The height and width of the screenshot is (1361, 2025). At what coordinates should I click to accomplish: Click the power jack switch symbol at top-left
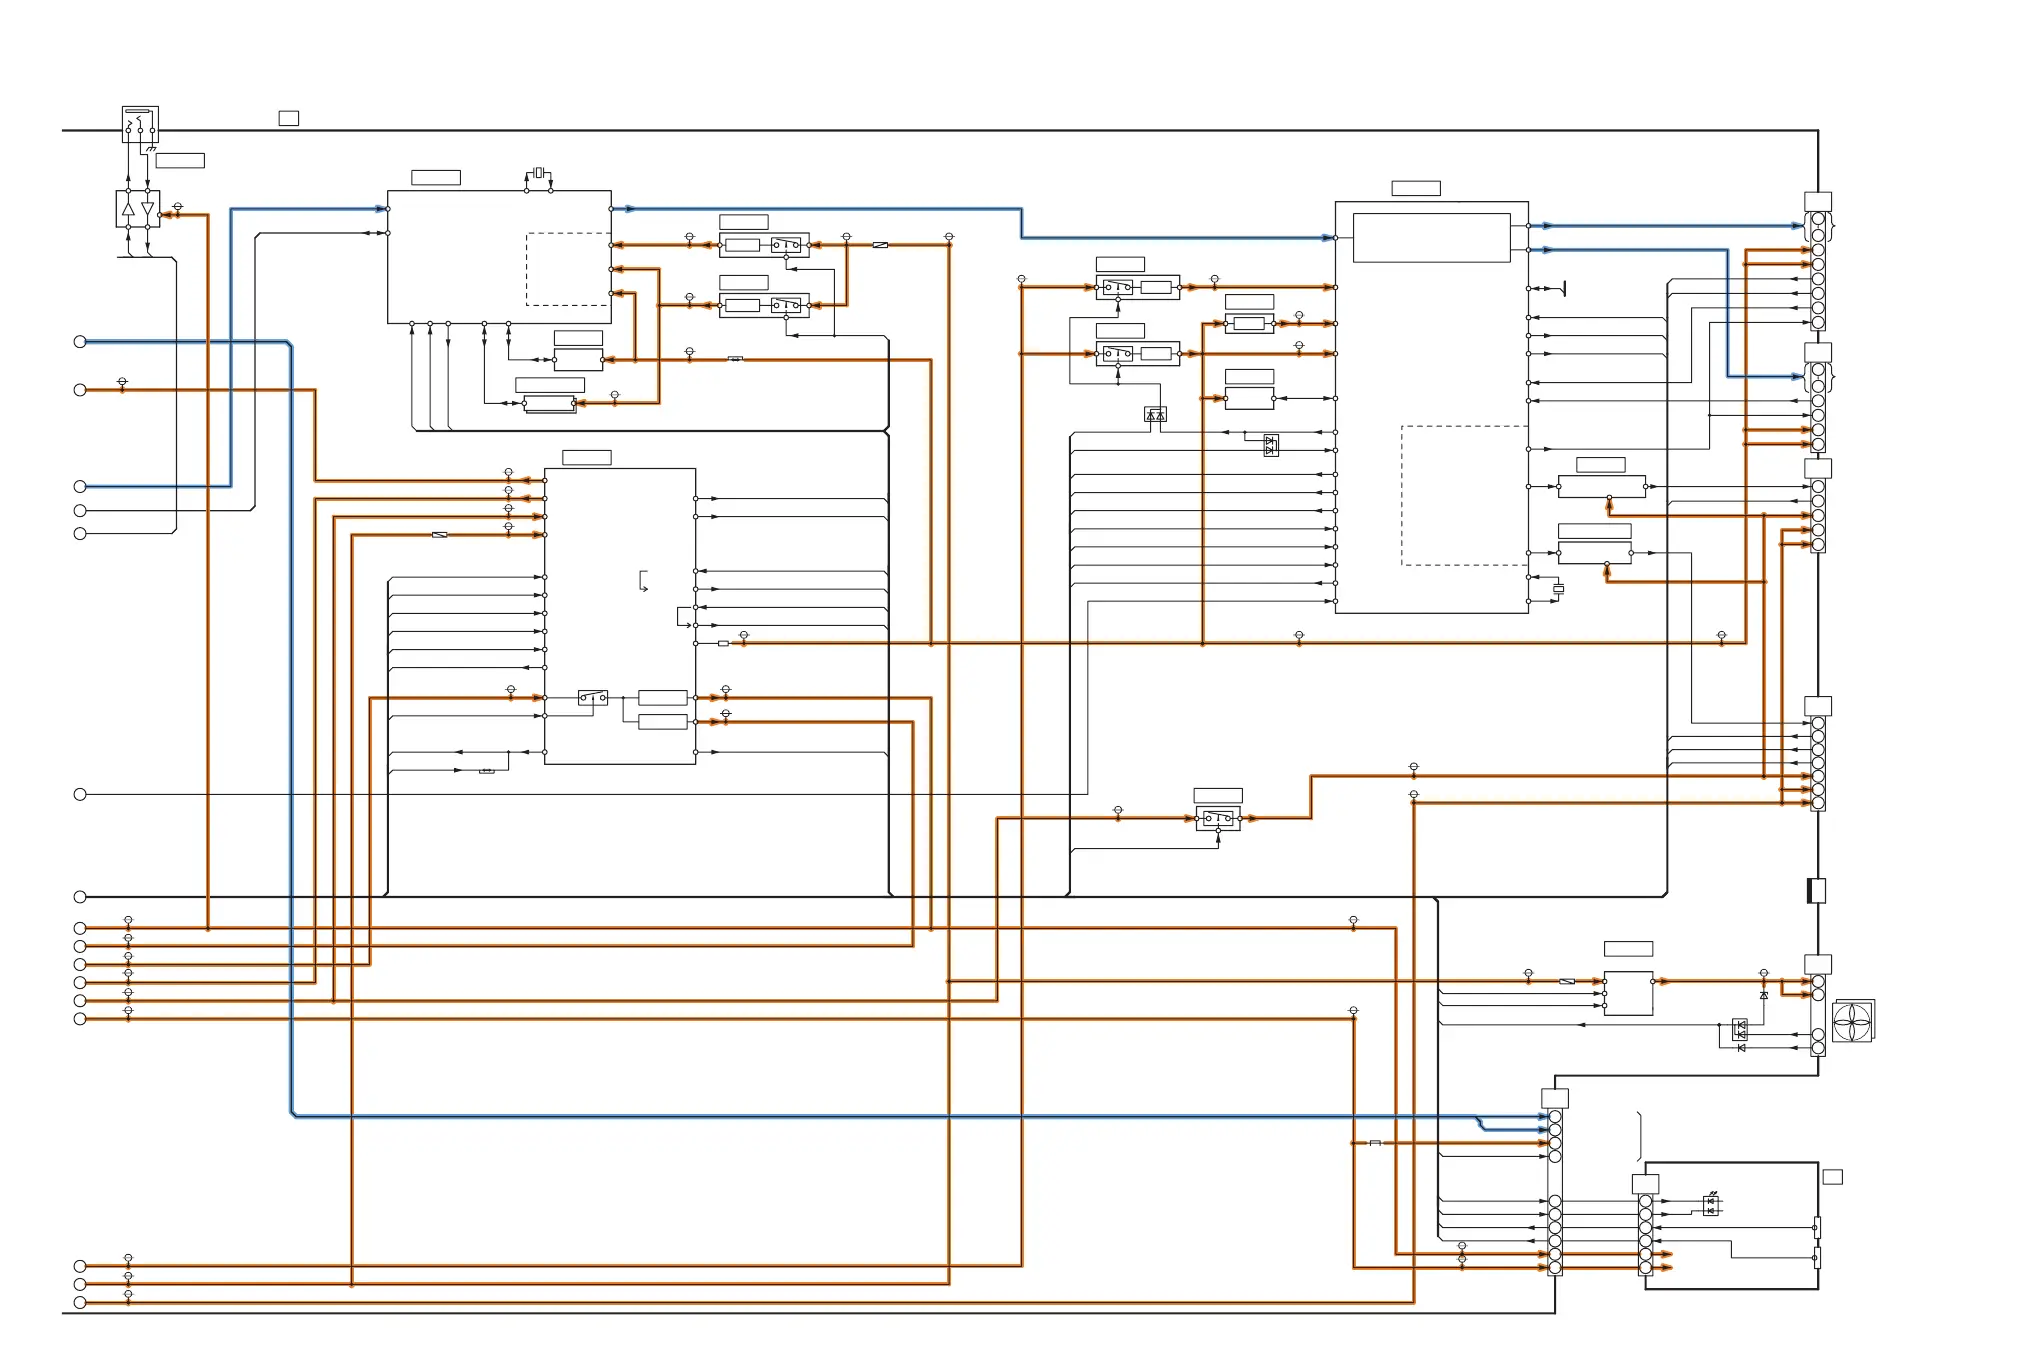point(140,125)
